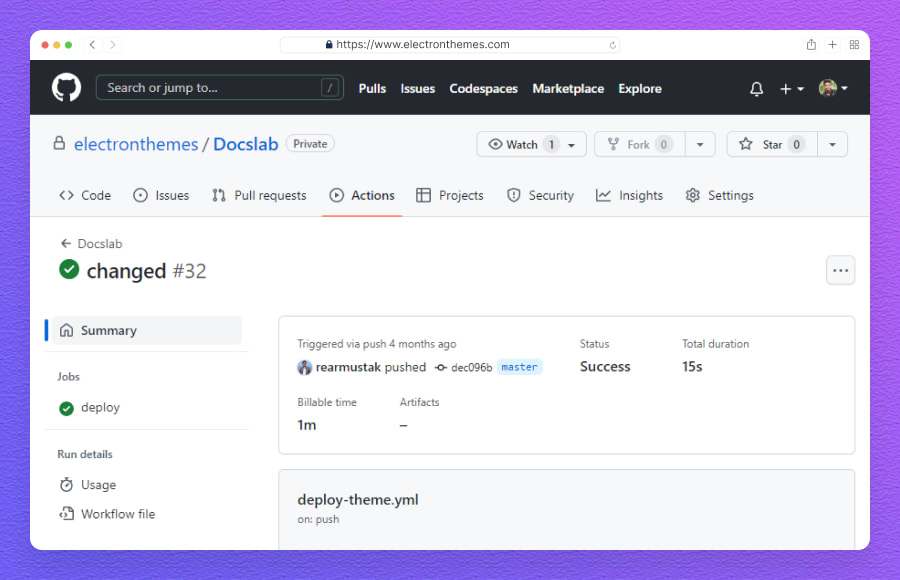Image resolution: width=900 pixels, height=580 pixels.
Task: Open the GitHub logo home link
Action: [67, 88]
